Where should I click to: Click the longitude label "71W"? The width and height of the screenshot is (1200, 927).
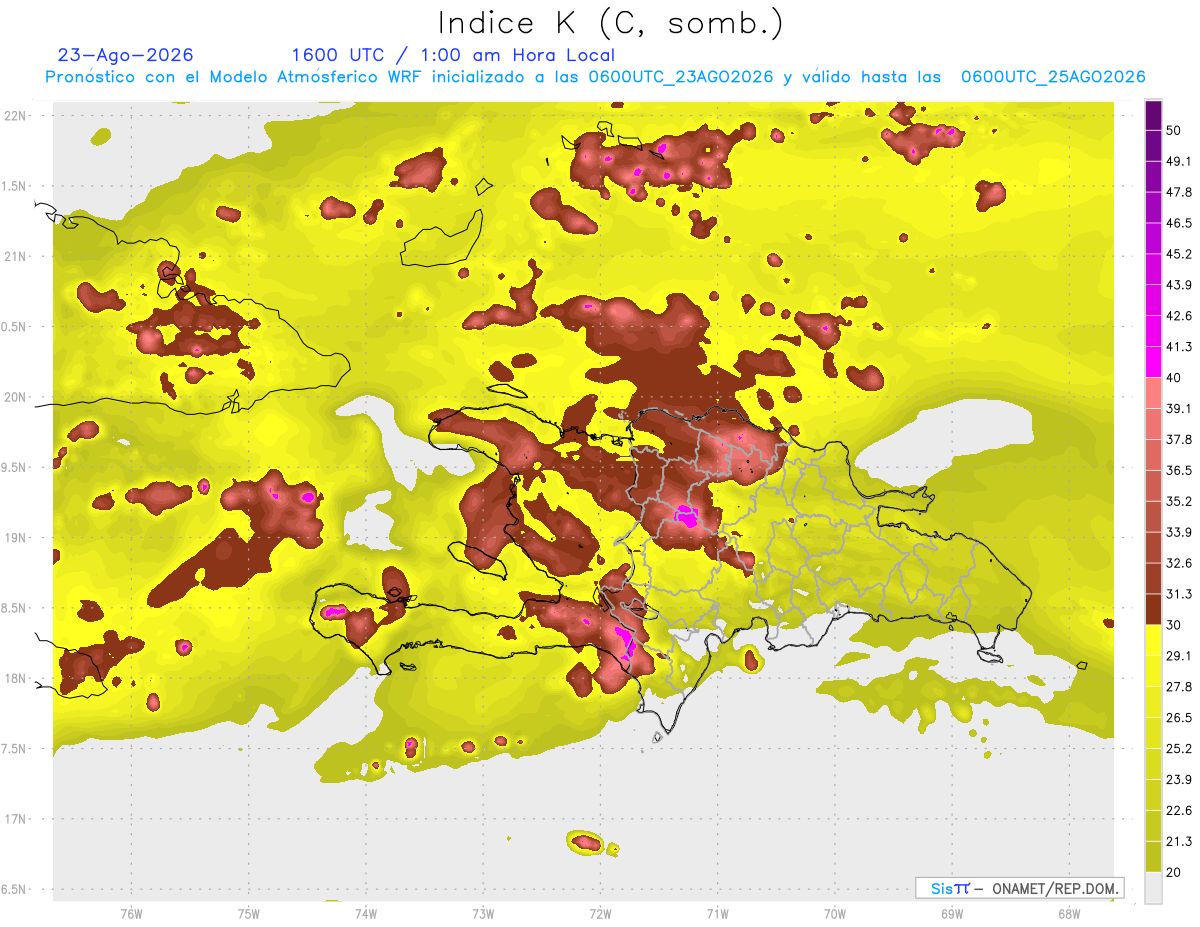pos(717,913)
